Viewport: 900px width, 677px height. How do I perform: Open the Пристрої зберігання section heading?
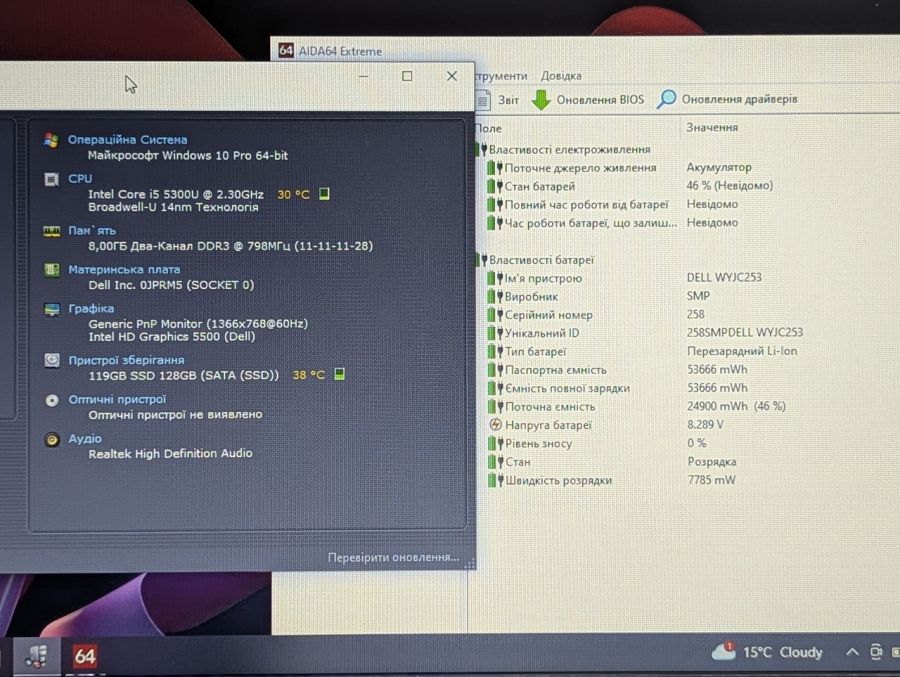tap(126, 360)
